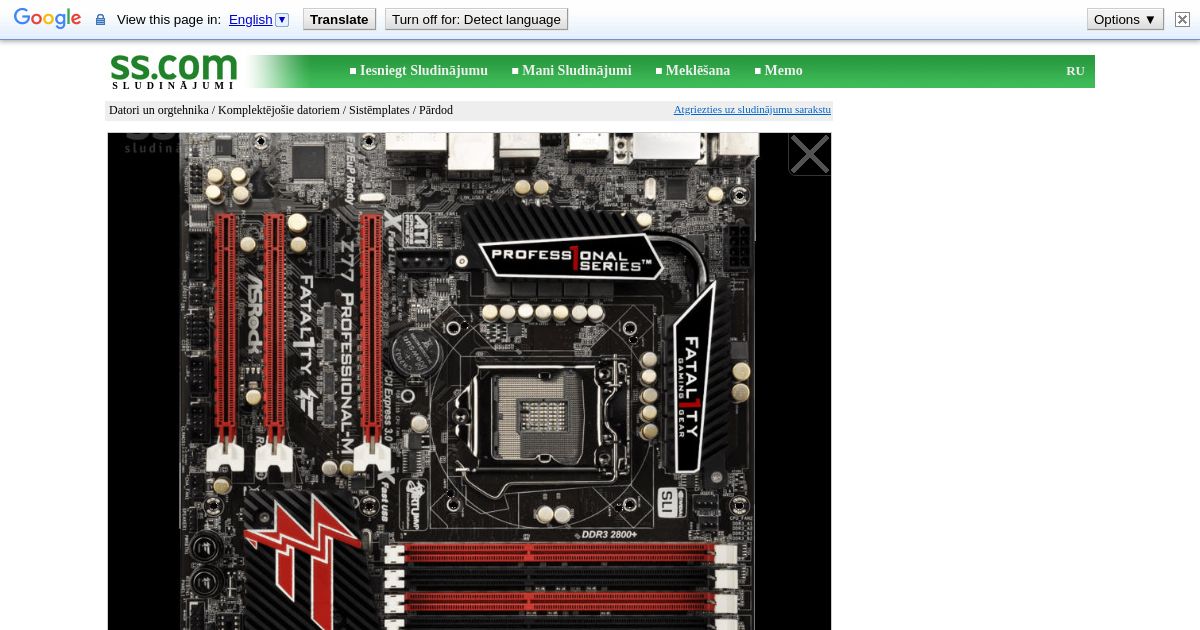Screen dimensions: 1200x630
Task: Return to listing via Atgriezties uz sludinājumu sarakstu
Action: coord(752,110)
